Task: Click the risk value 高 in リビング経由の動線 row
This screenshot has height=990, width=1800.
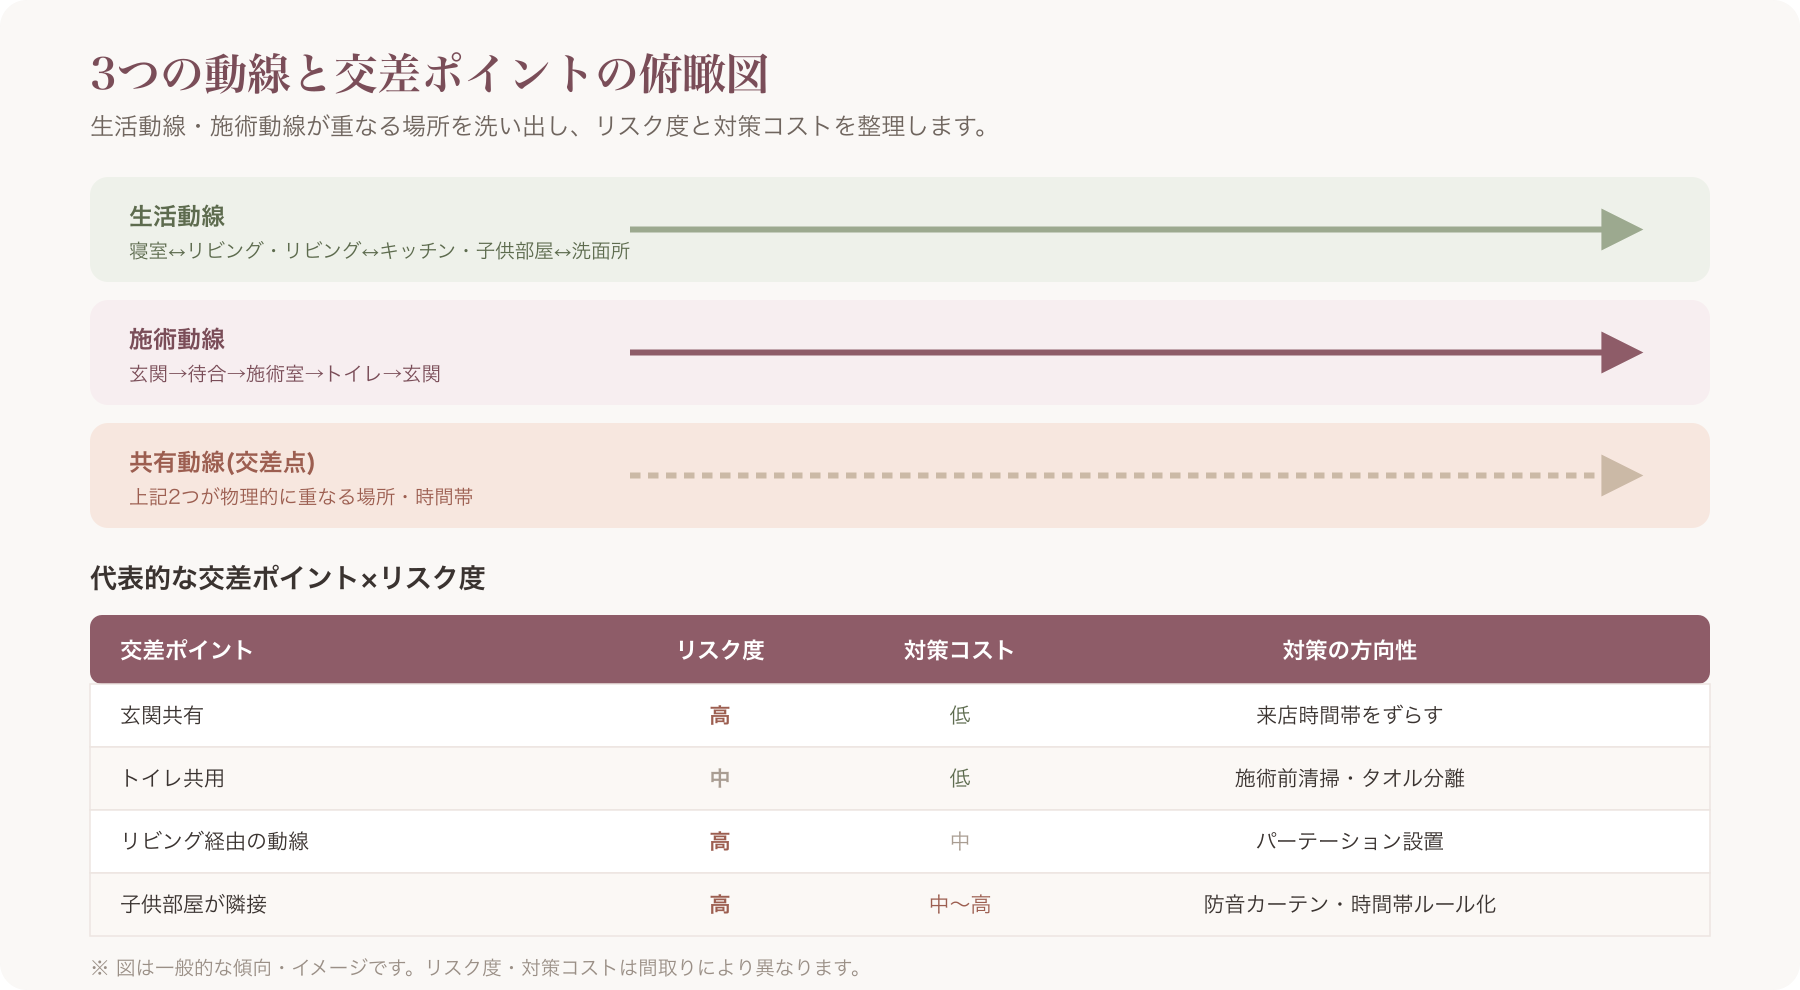Action: 720,841
